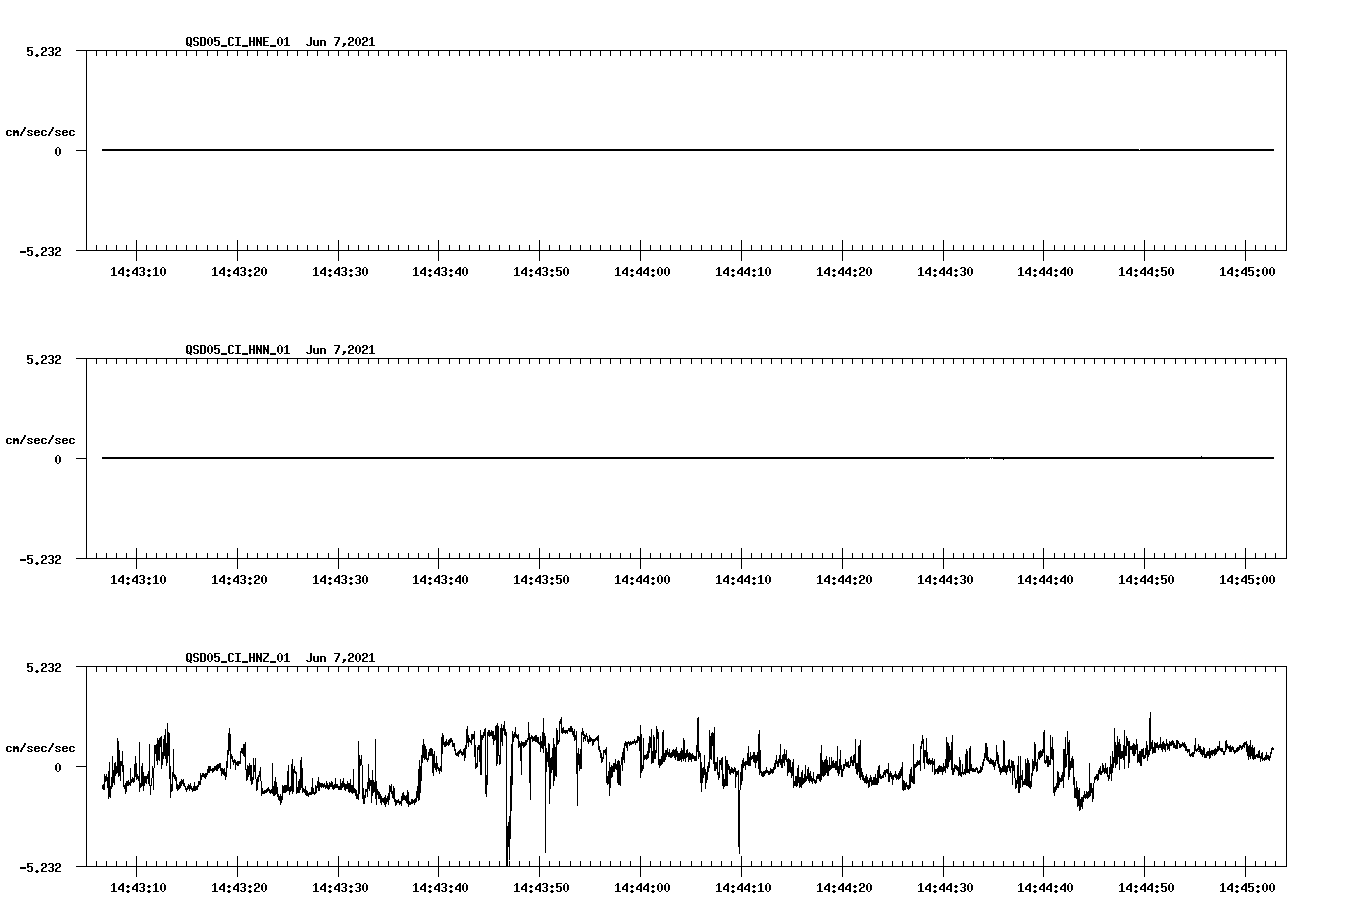Image resolution: width=1358 pixels, height=924 pixels.
Task: Click the 0 axis label of HNE plot
Action: (x=58, y=151)
